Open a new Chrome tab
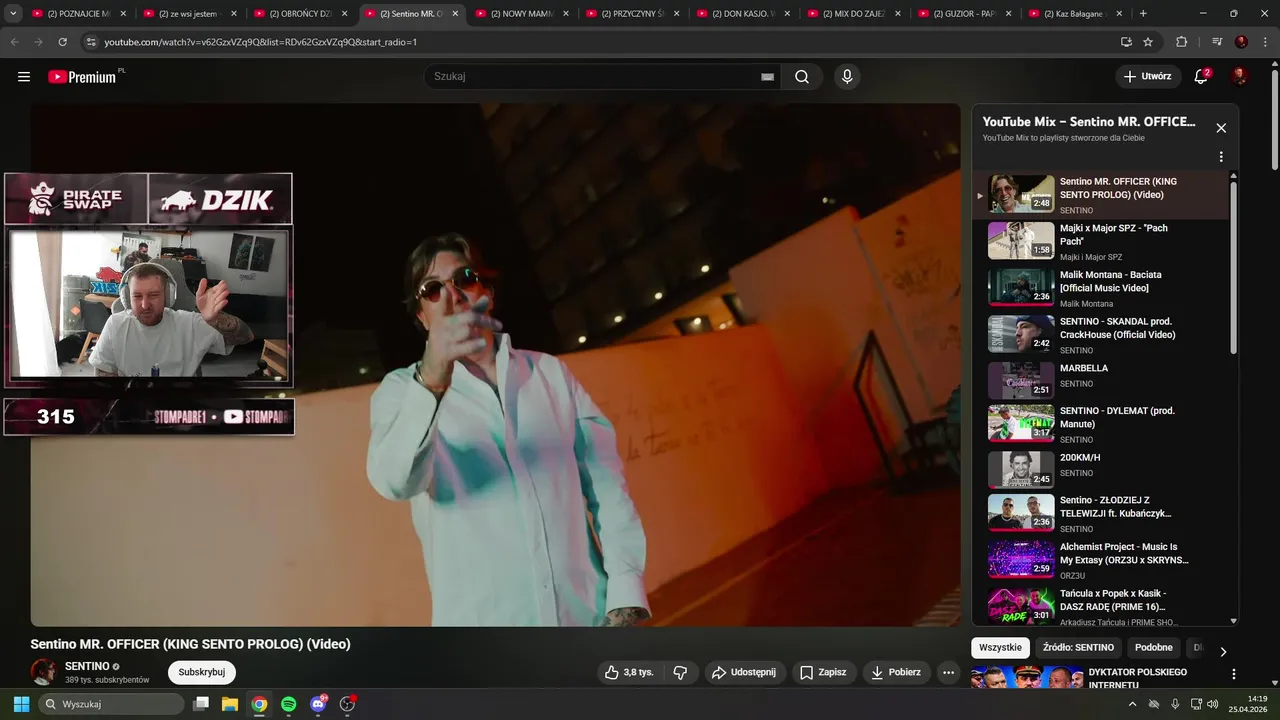1280x720 pixels. pyautogui.click(x=1143, y=14)
